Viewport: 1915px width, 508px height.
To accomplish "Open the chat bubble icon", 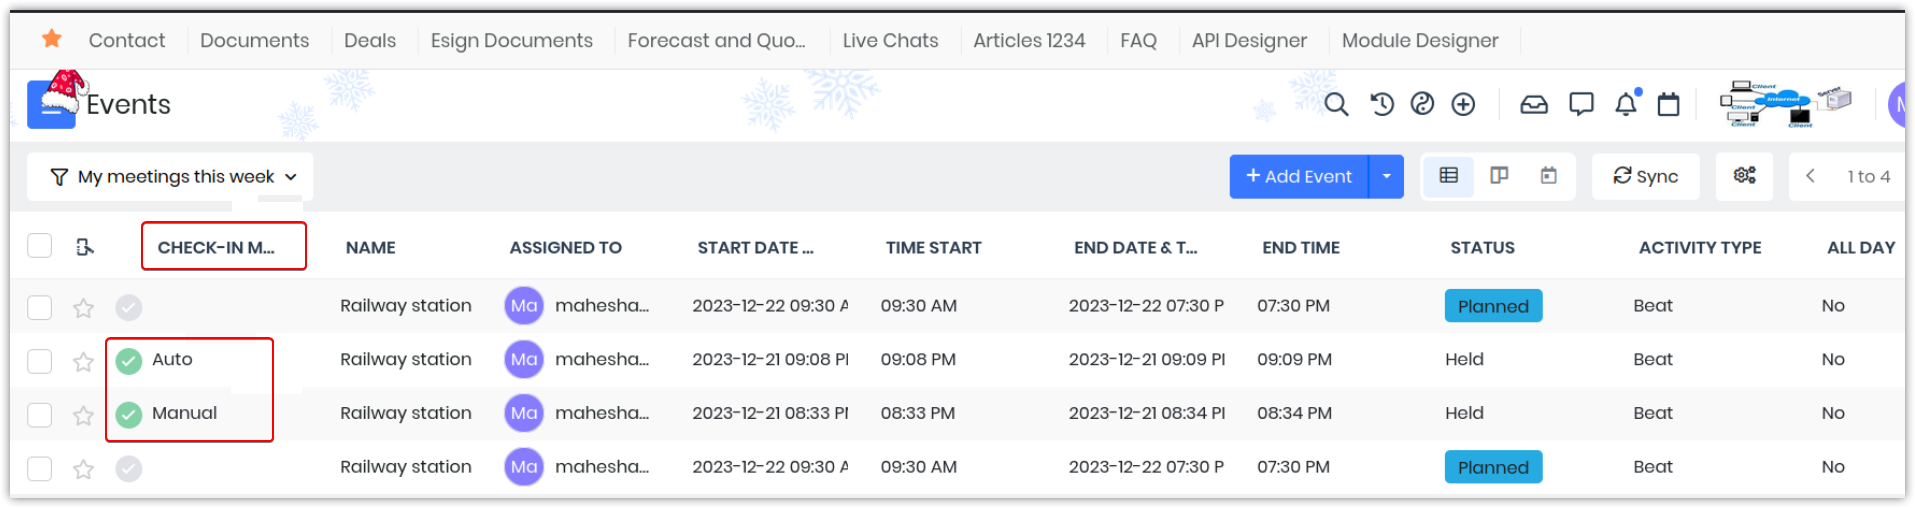I will [x=1581, y=104].
